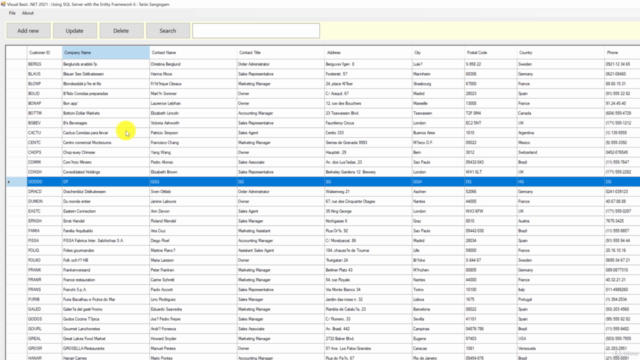This screenshot has height=360, width=640.
Task: Click the City column header
Action: pos(438,53)
